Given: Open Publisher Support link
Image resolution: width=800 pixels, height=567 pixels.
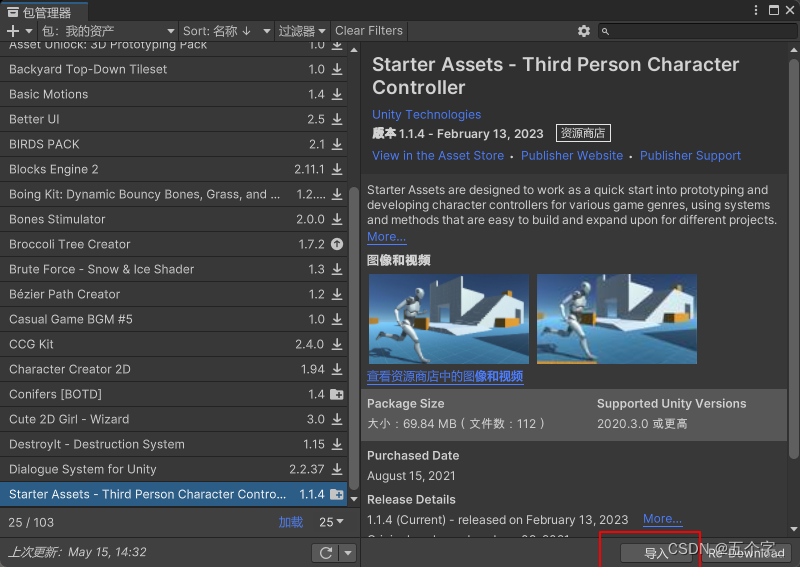Looking at the screenshot, I should [690, 156].
